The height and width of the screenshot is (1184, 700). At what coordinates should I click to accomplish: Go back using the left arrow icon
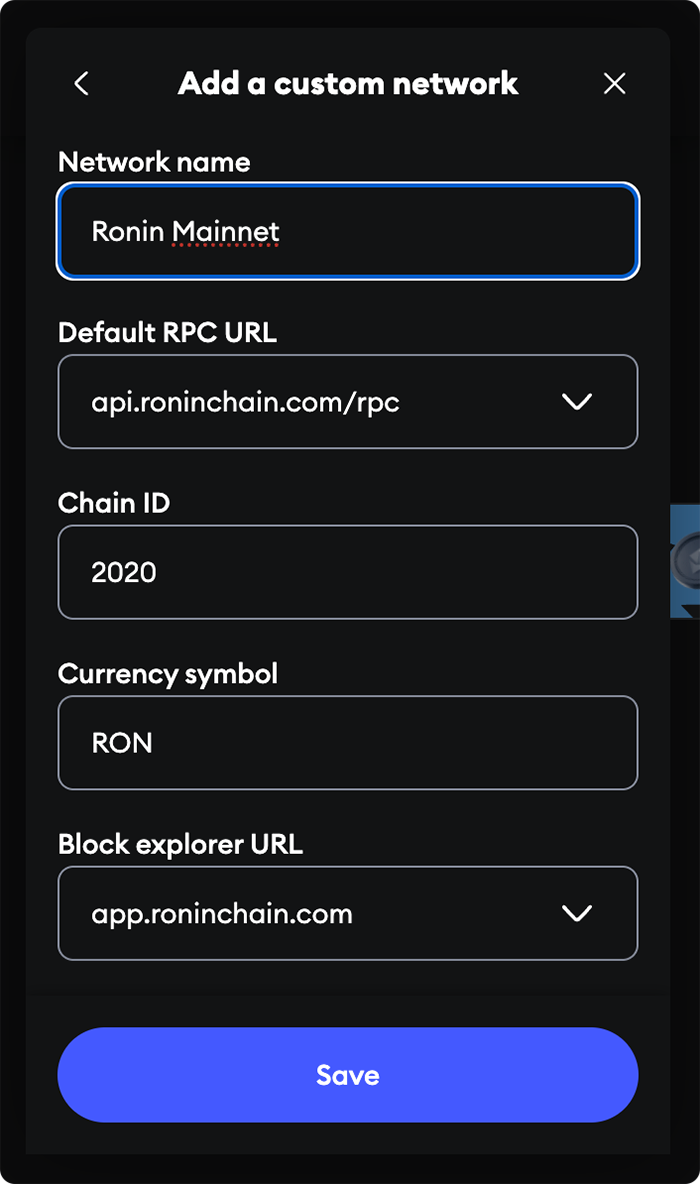pos(82,83)
